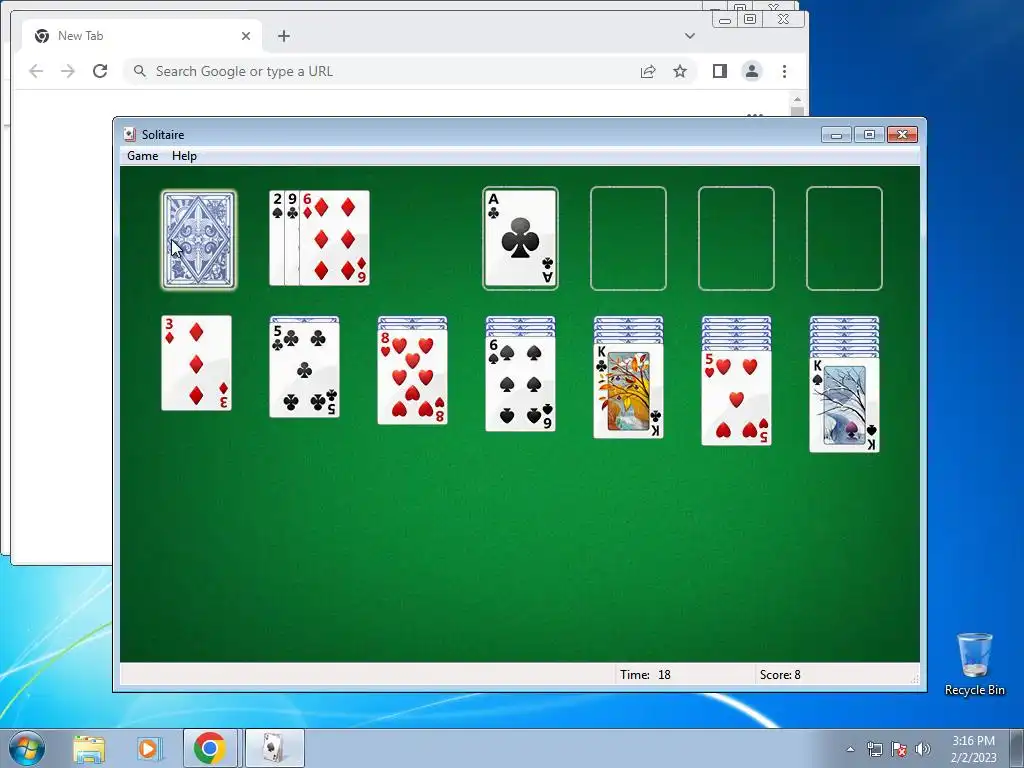
Task: Open the Game menu in Solitaire
Action: pos(142,155)
